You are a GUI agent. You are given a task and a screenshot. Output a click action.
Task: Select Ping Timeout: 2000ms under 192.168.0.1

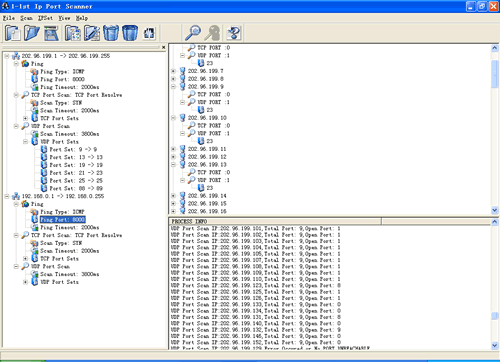coord(70,227)
